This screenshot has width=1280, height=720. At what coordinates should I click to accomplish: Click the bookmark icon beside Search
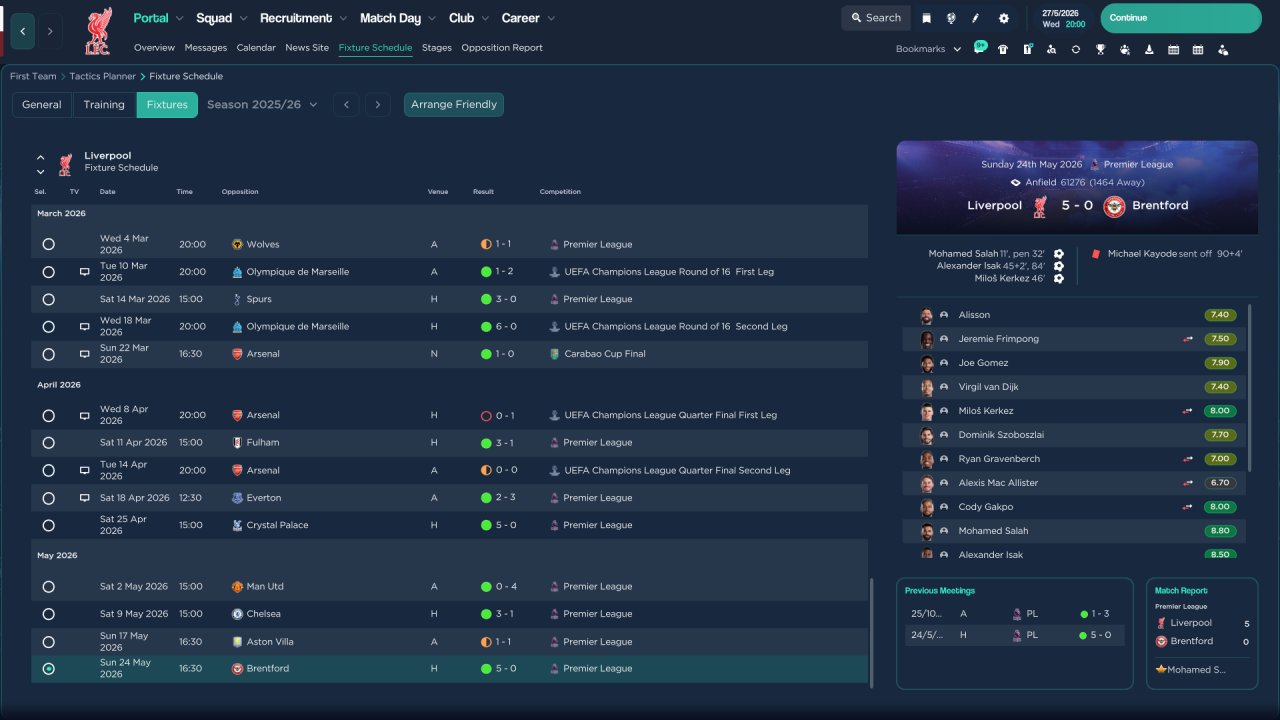tap(926, 18)
